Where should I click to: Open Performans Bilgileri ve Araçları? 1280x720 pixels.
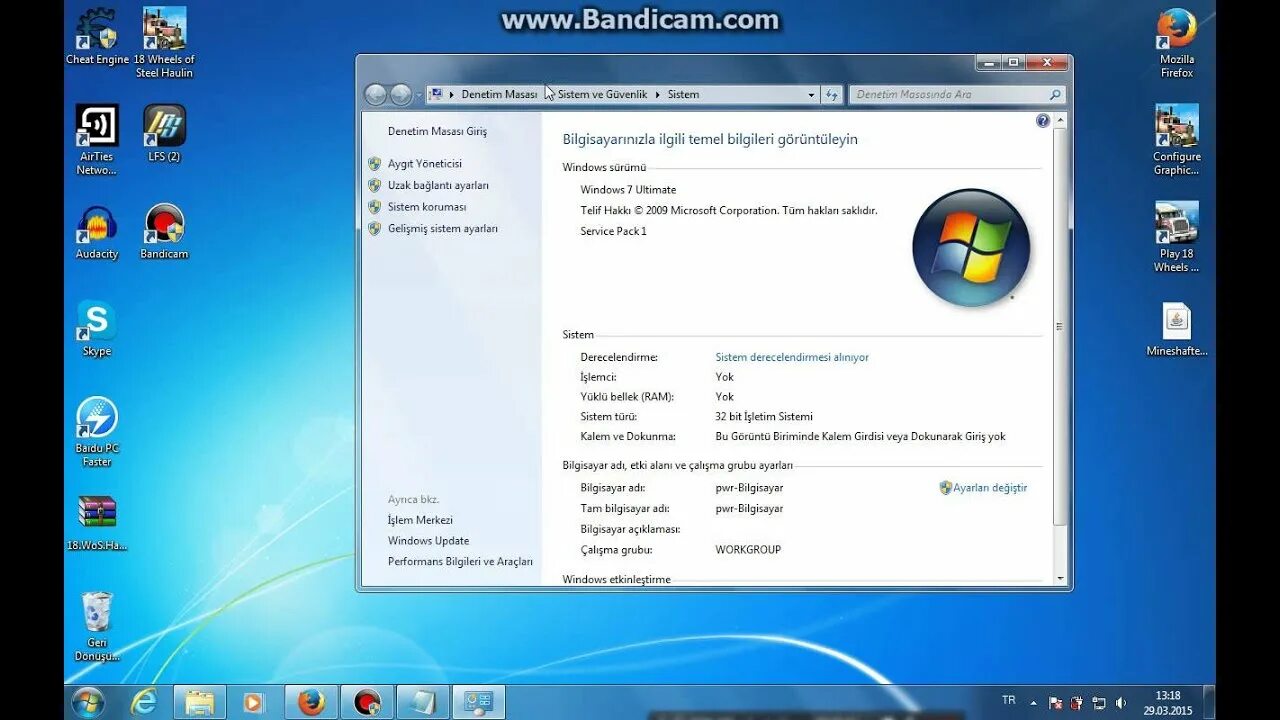tap(460, 562)
